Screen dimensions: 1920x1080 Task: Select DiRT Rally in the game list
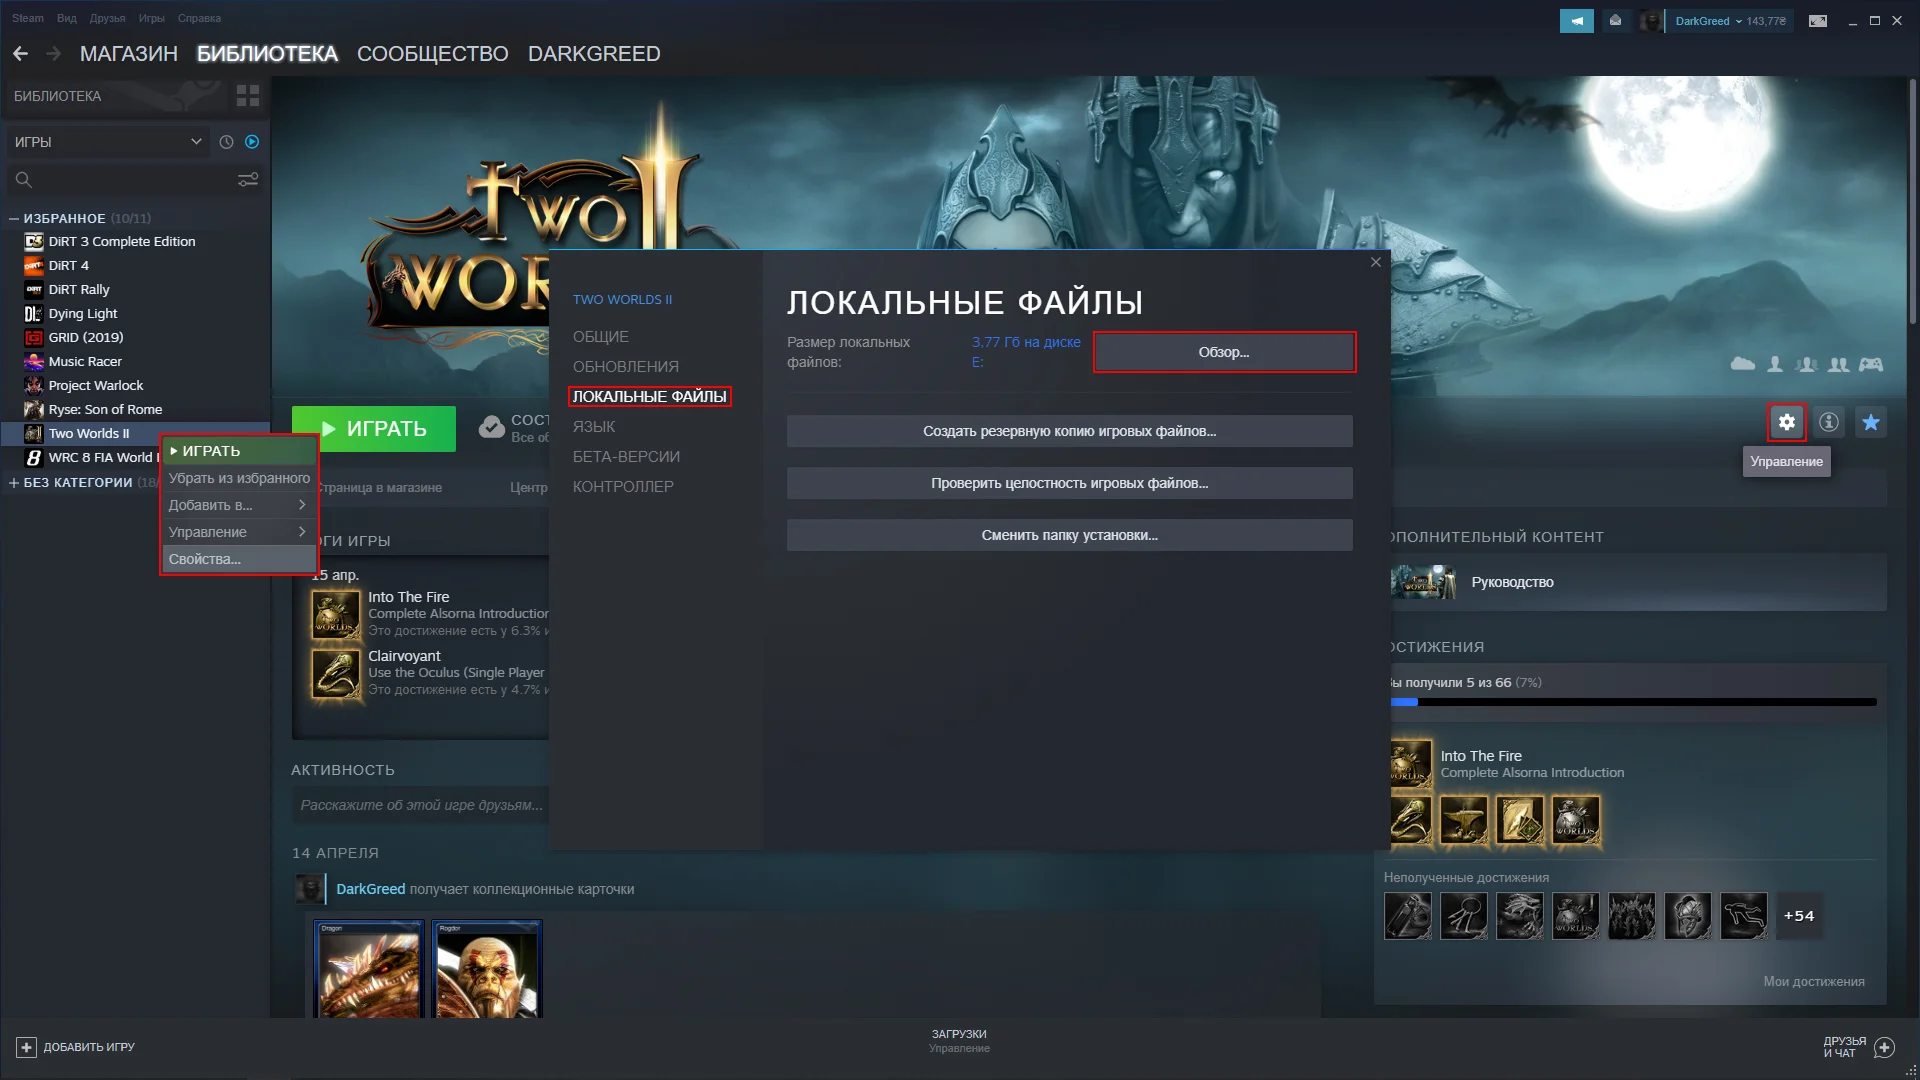(79, 289)
